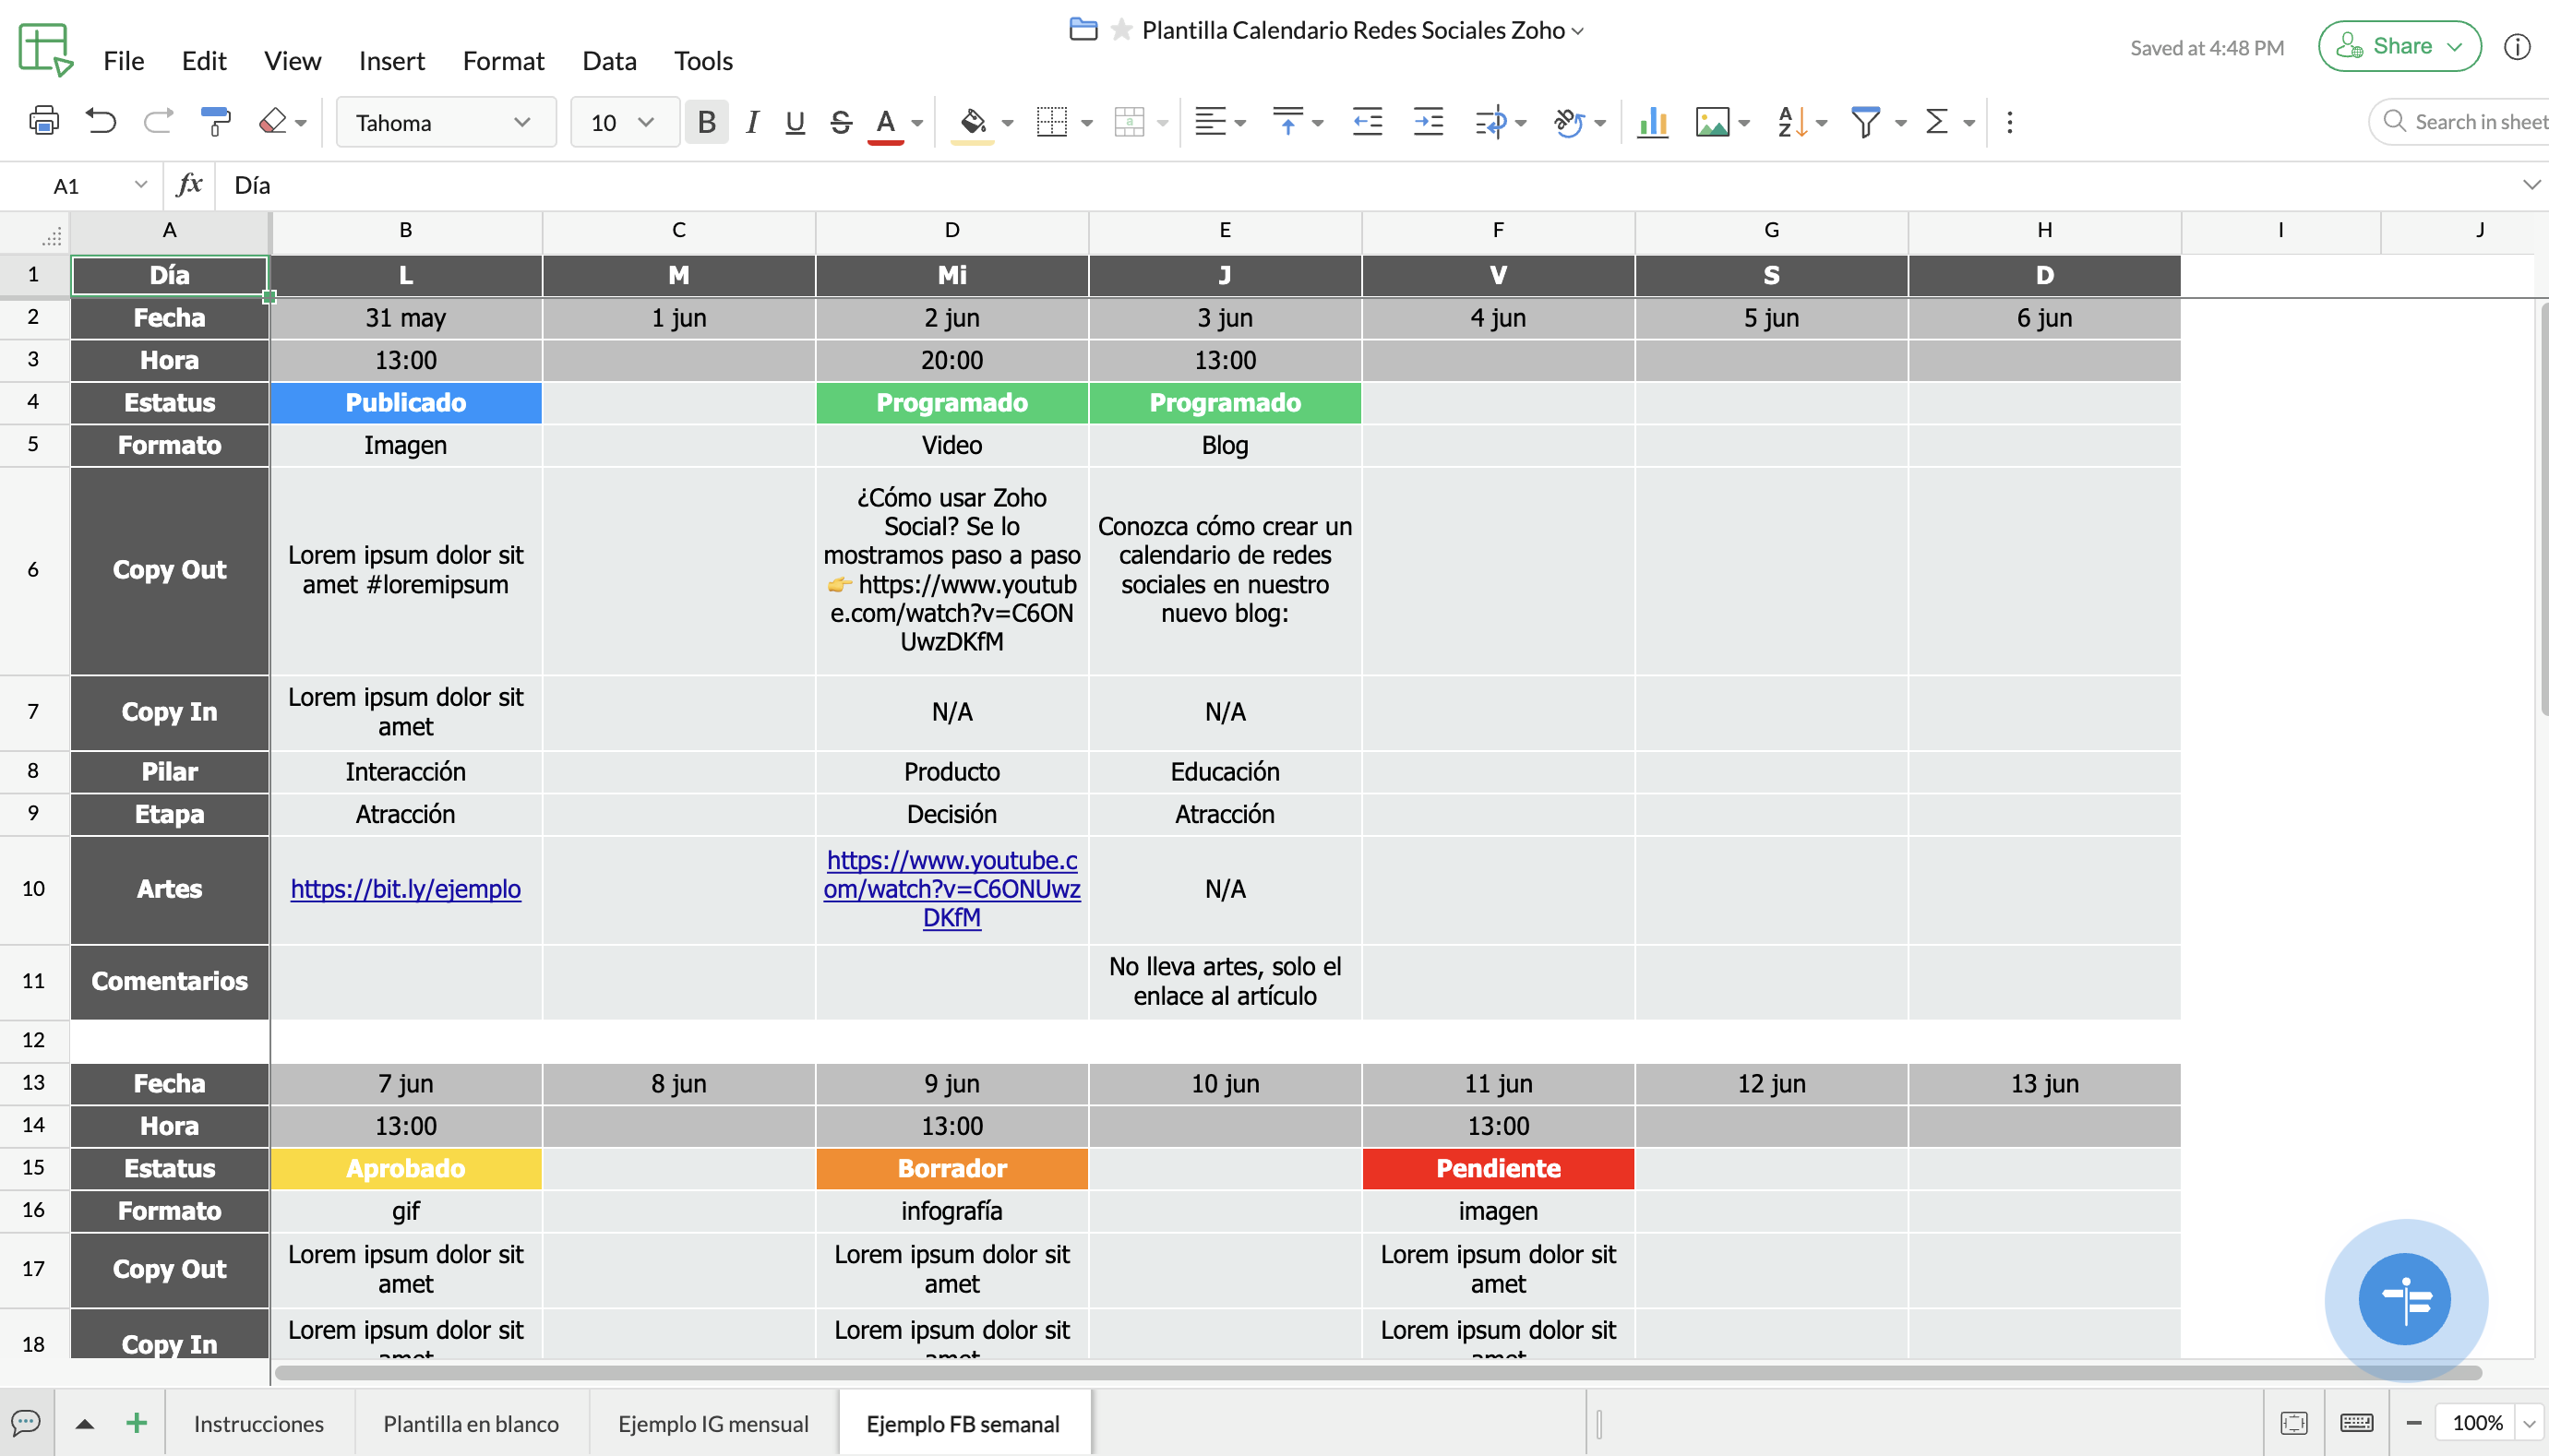Viewport: 2549px width, 1456px height.
Task: Click the horizontal align icon
Action: [x=1210, y=122]
